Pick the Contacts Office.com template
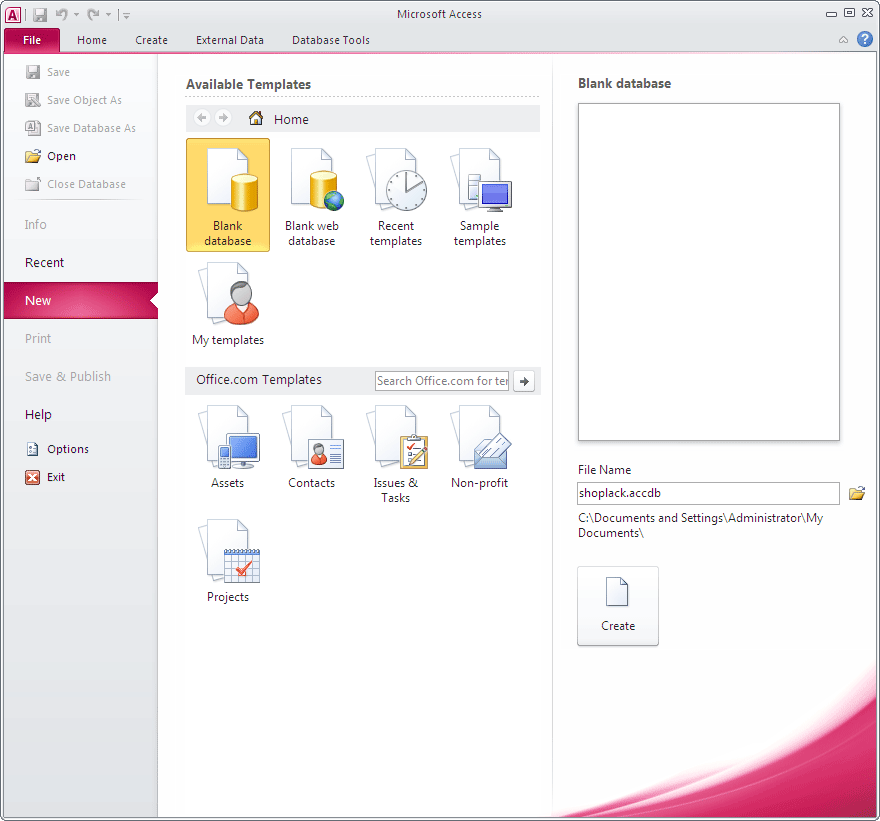This screenshot has width=880, height=821. [x=312, y=446]
